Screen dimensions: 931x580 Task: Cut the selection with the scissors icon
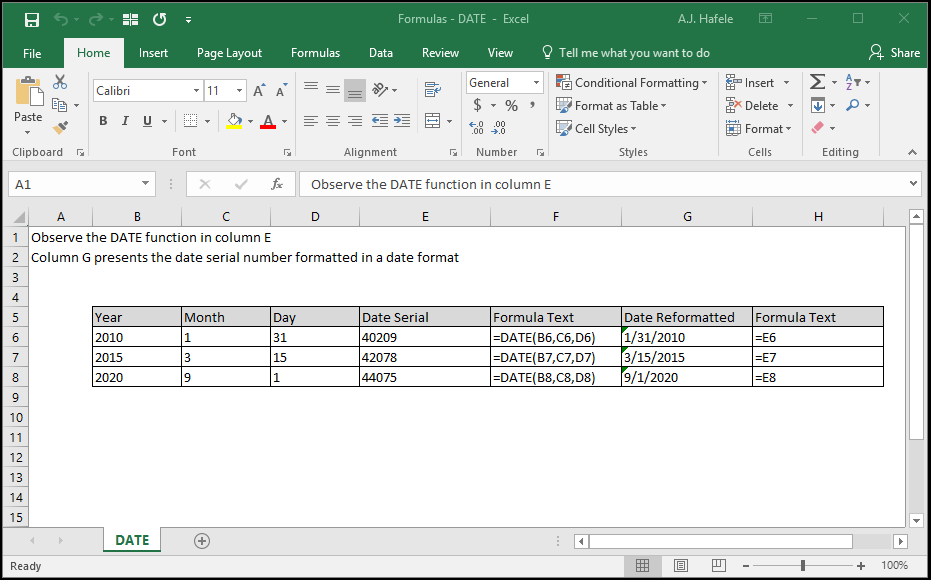click(x=60, y=82)
